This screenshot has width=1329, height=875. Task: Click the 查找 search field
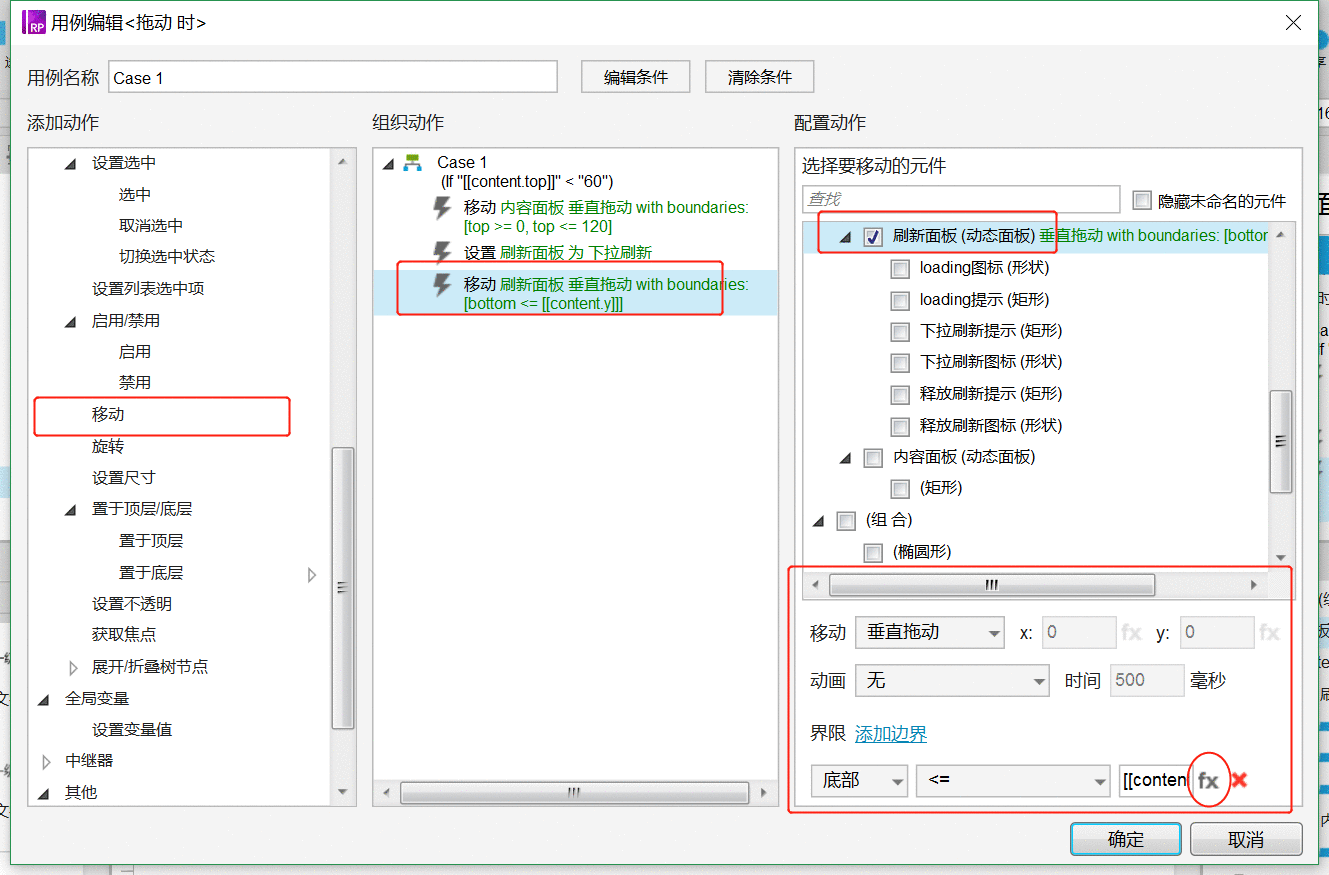click(961, 199)
